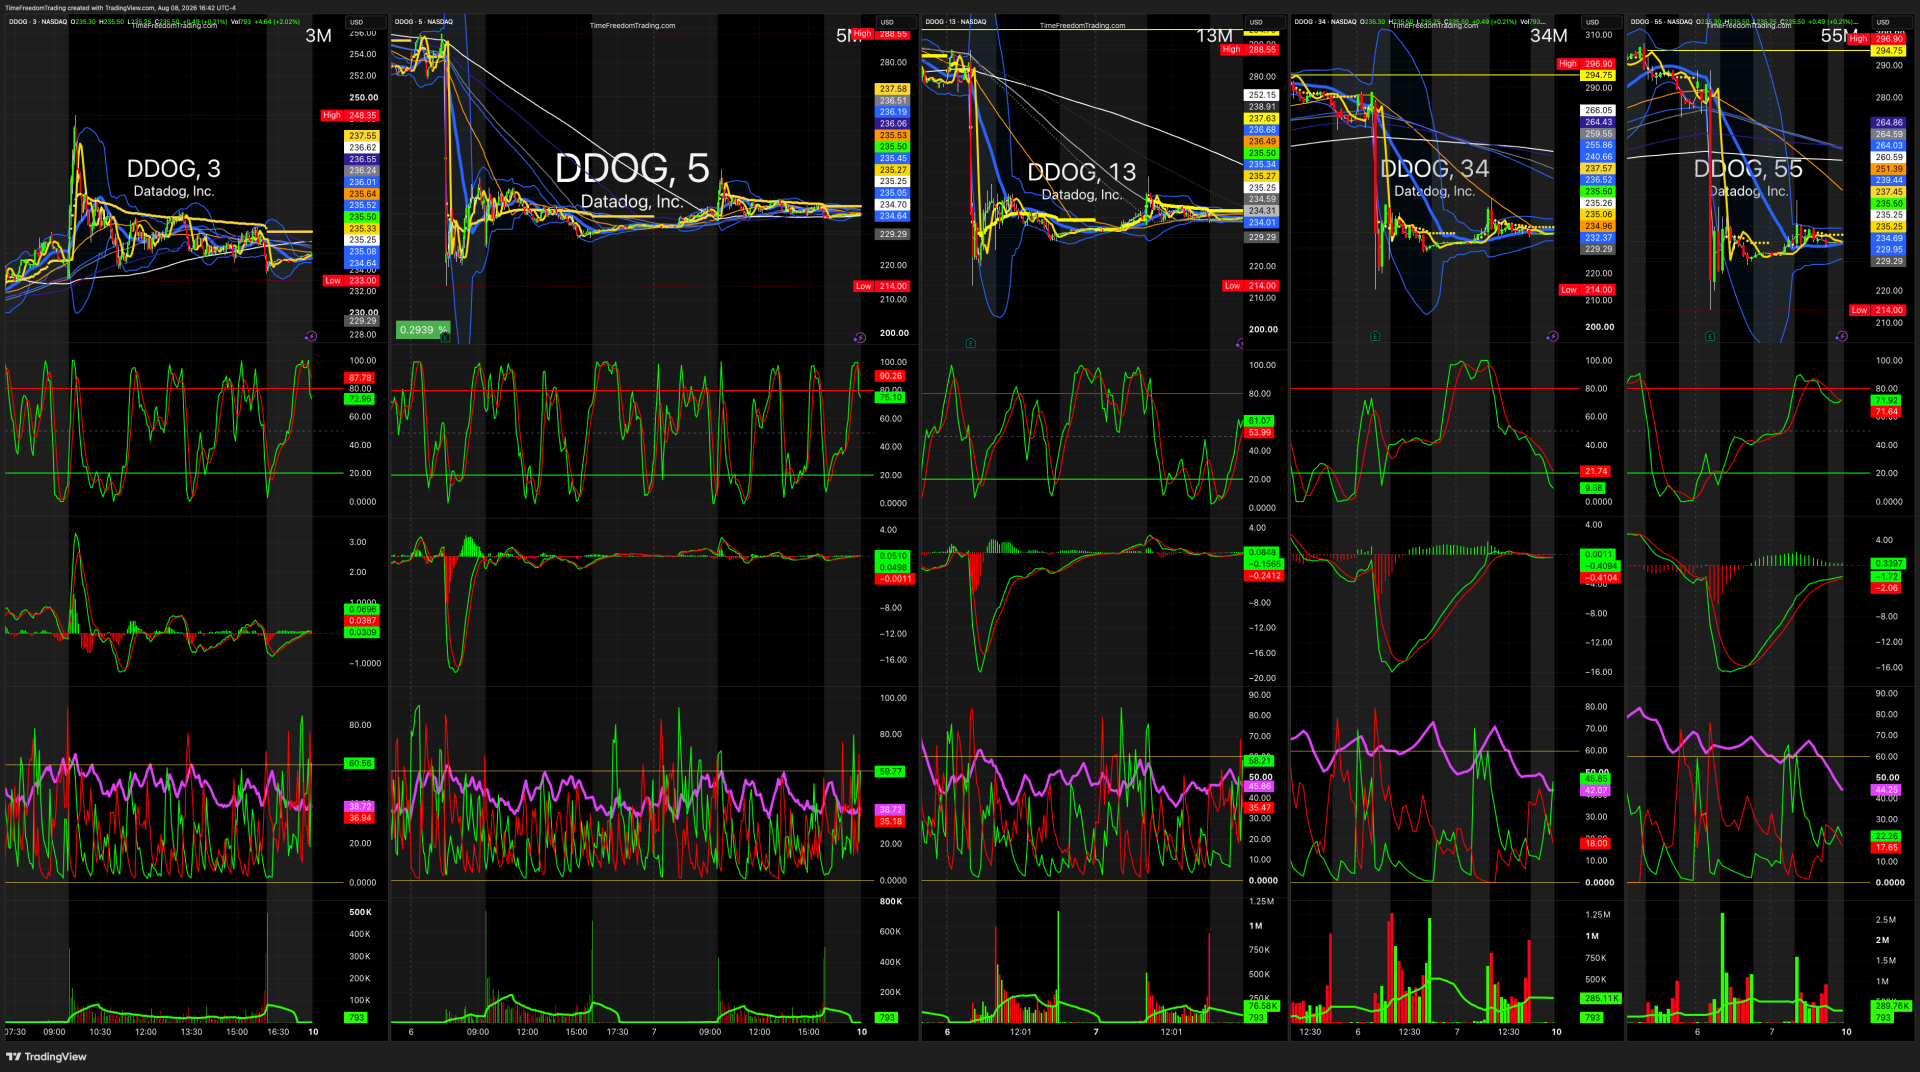The width and height of the screenshot is (1920, 1072).
Task: Click the 'DDOG · 34 · NASDAQ' symbol title
Action: tap(1326, 21)
